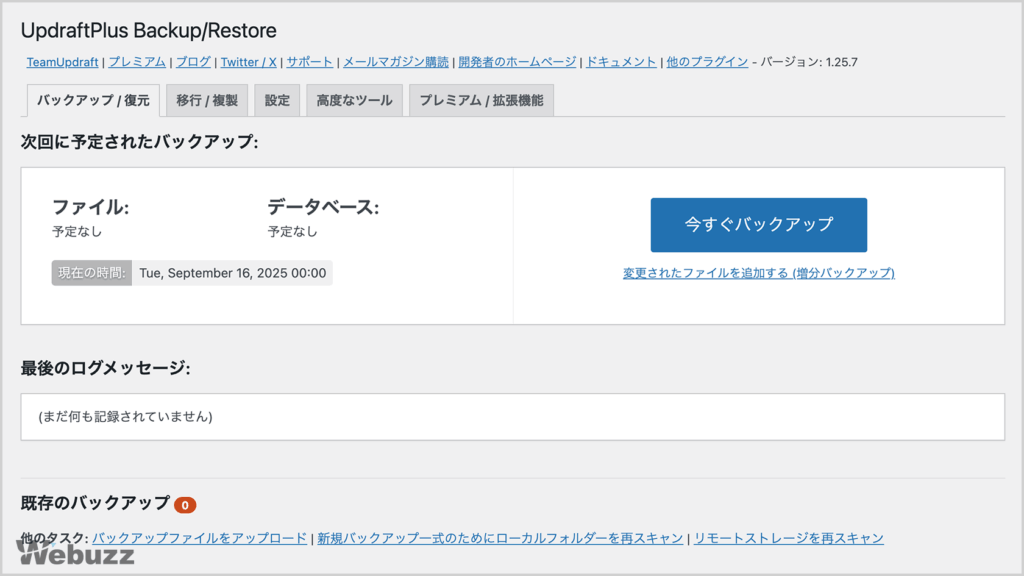Open the ブログ link
Image resolution: width=1024 pixels, height=576 pixels.
click(x=193, y=62)
